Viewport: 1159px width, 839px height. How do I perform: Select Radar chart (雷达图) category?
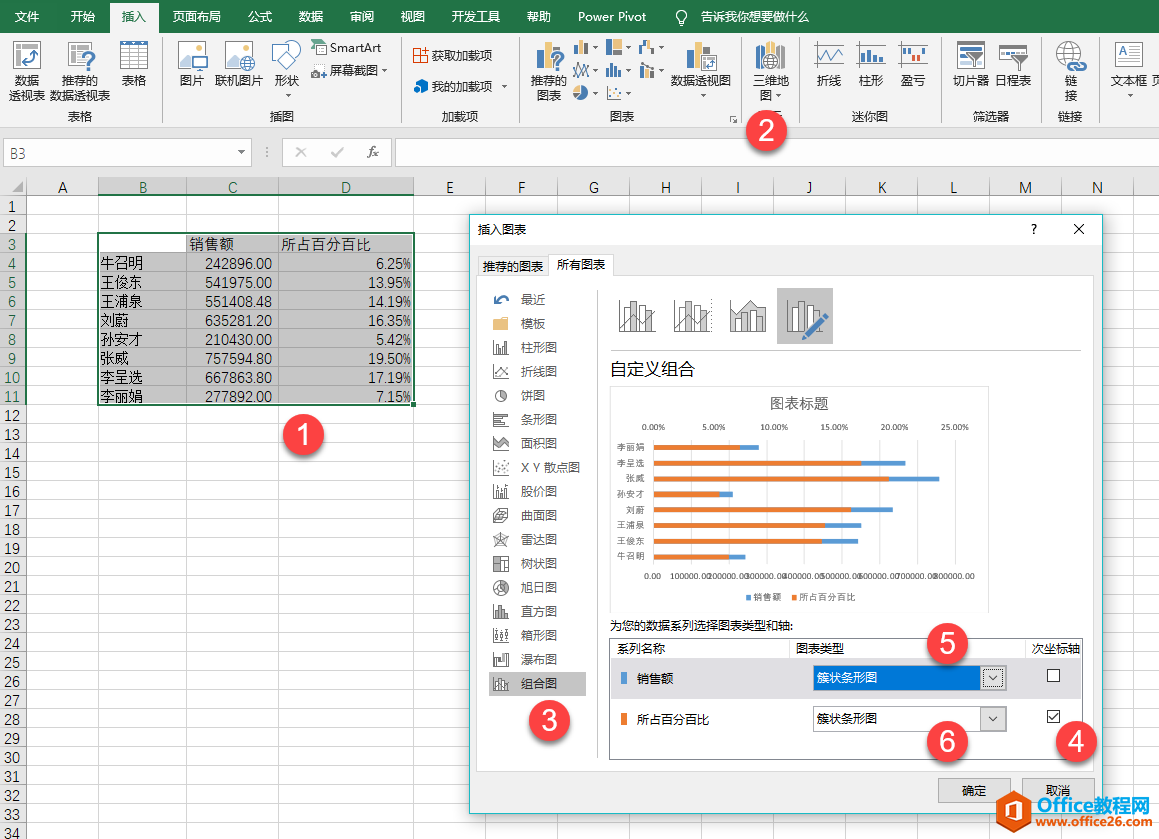pyautogui.click(x=537, y=540)
